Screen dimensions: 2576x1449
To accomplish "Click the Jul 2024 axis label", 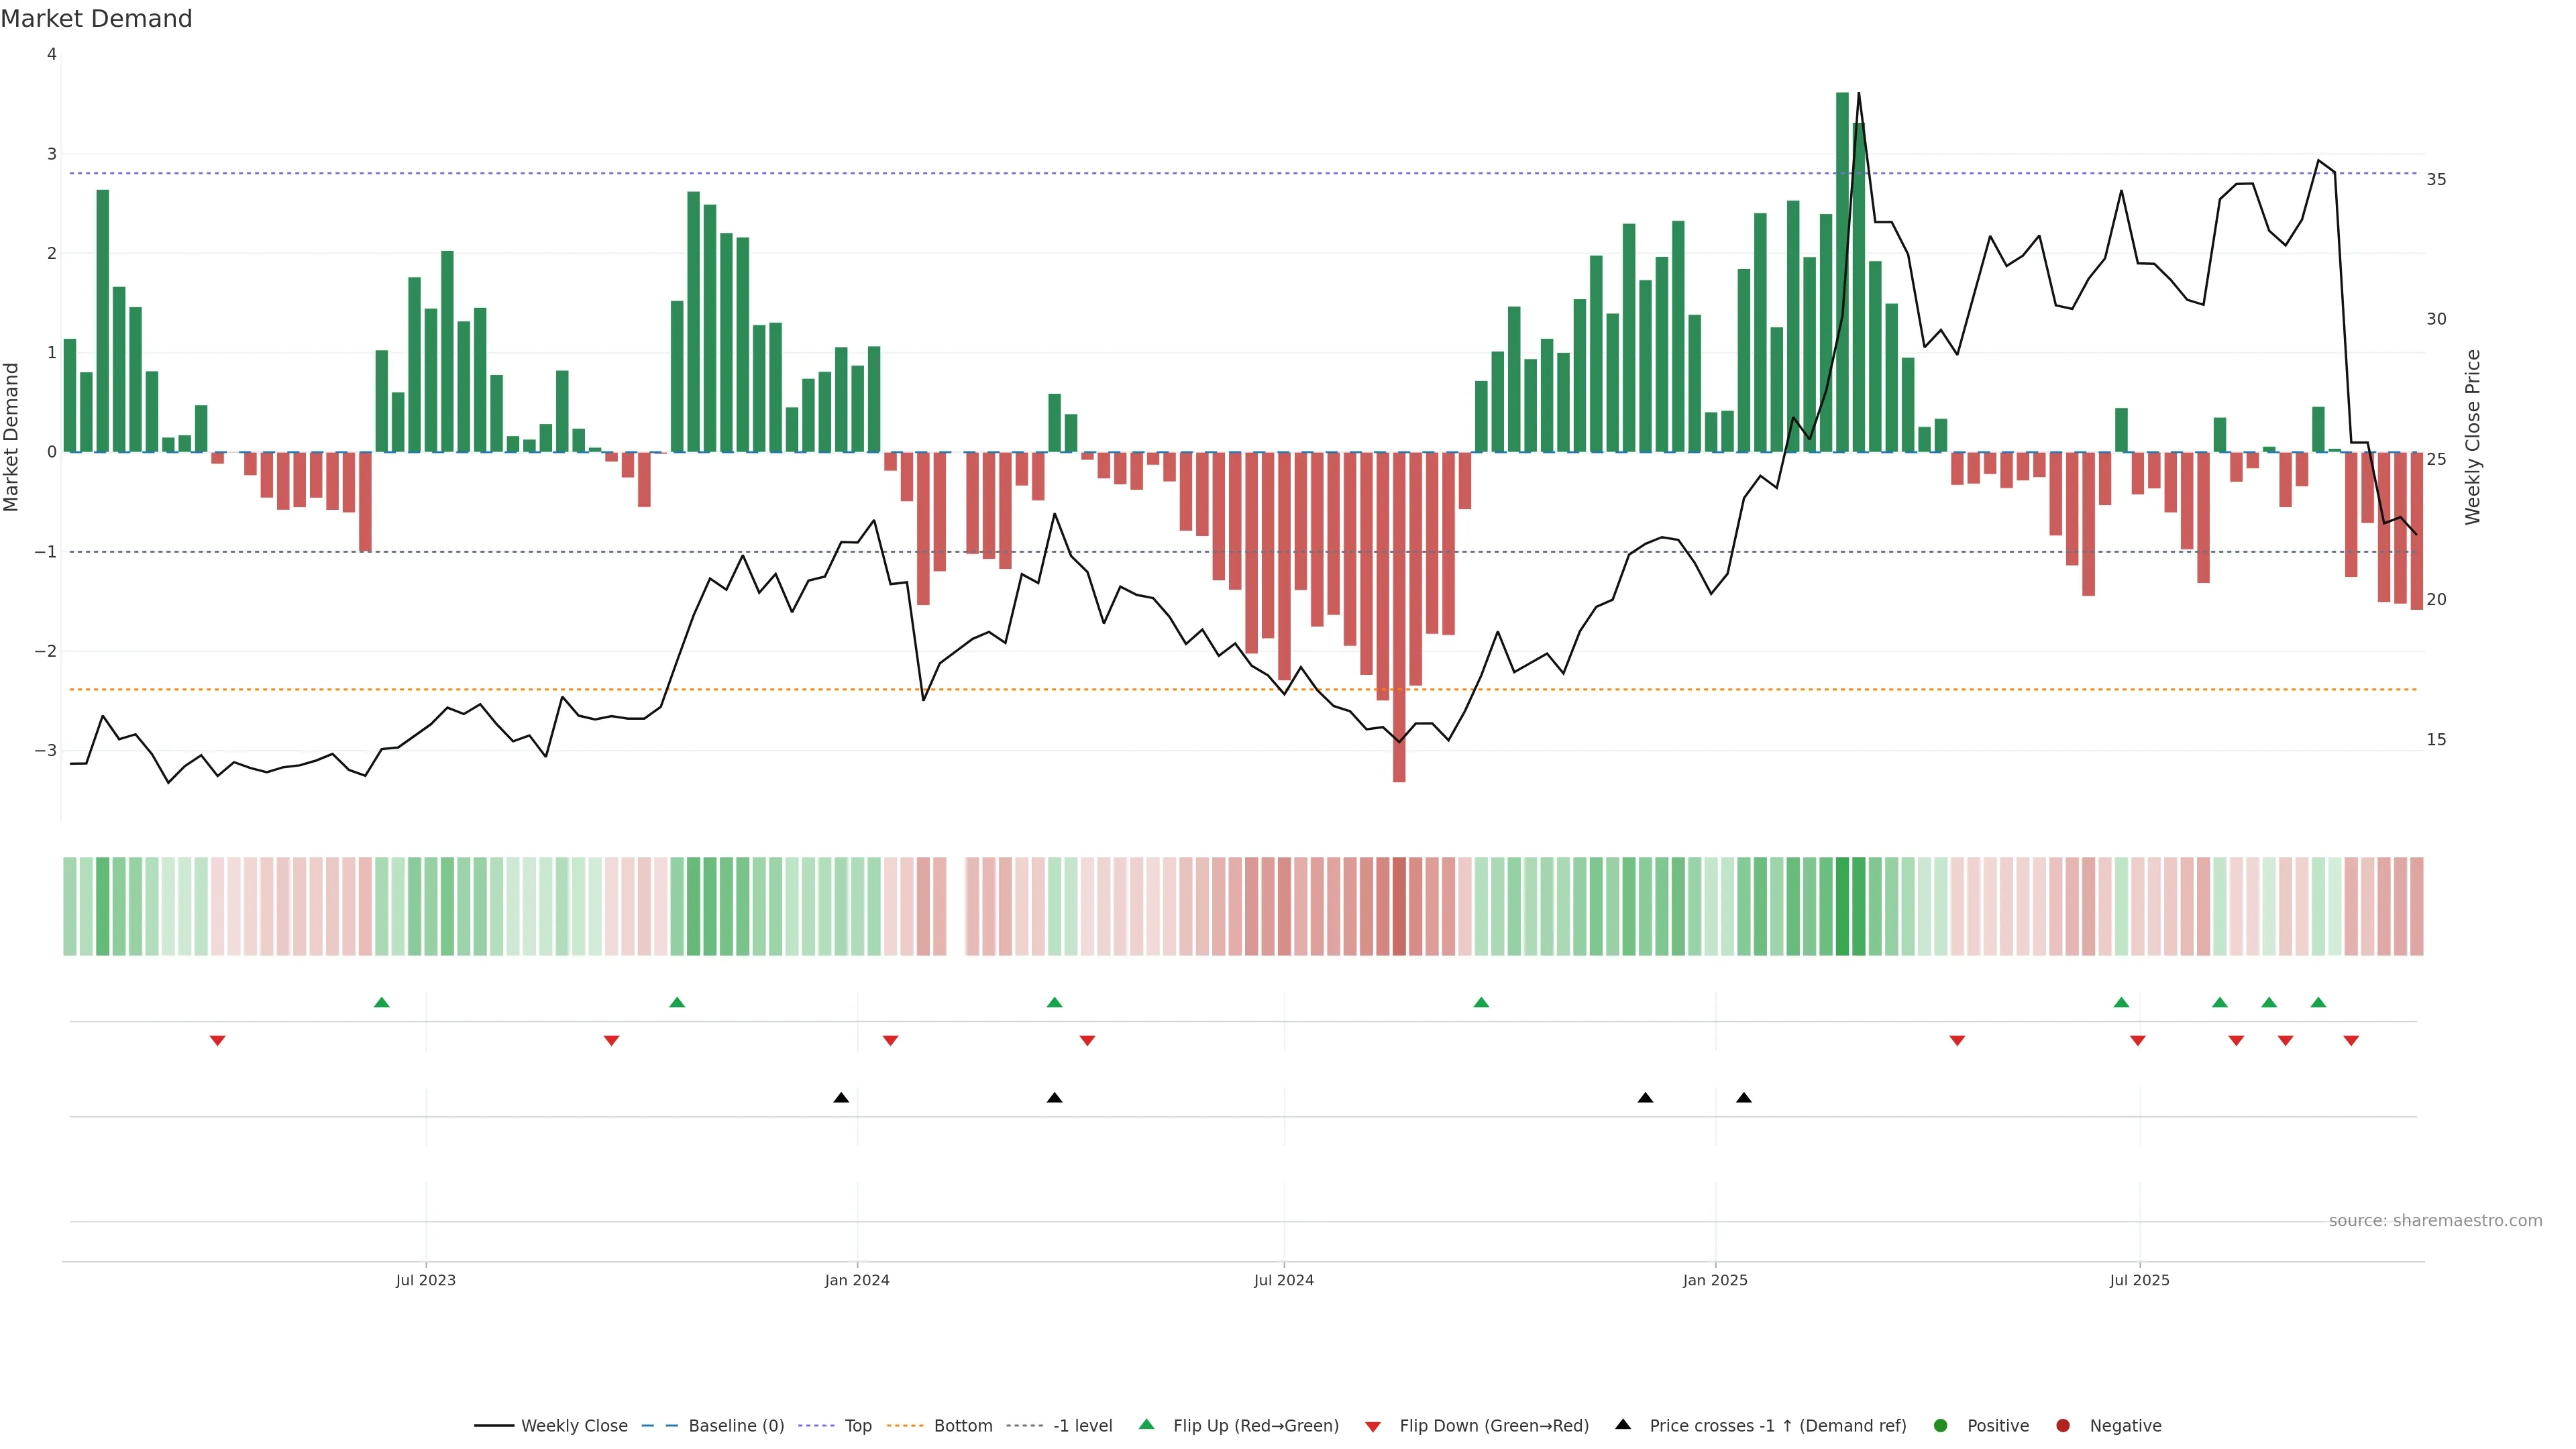I will pos(1284,1280).
